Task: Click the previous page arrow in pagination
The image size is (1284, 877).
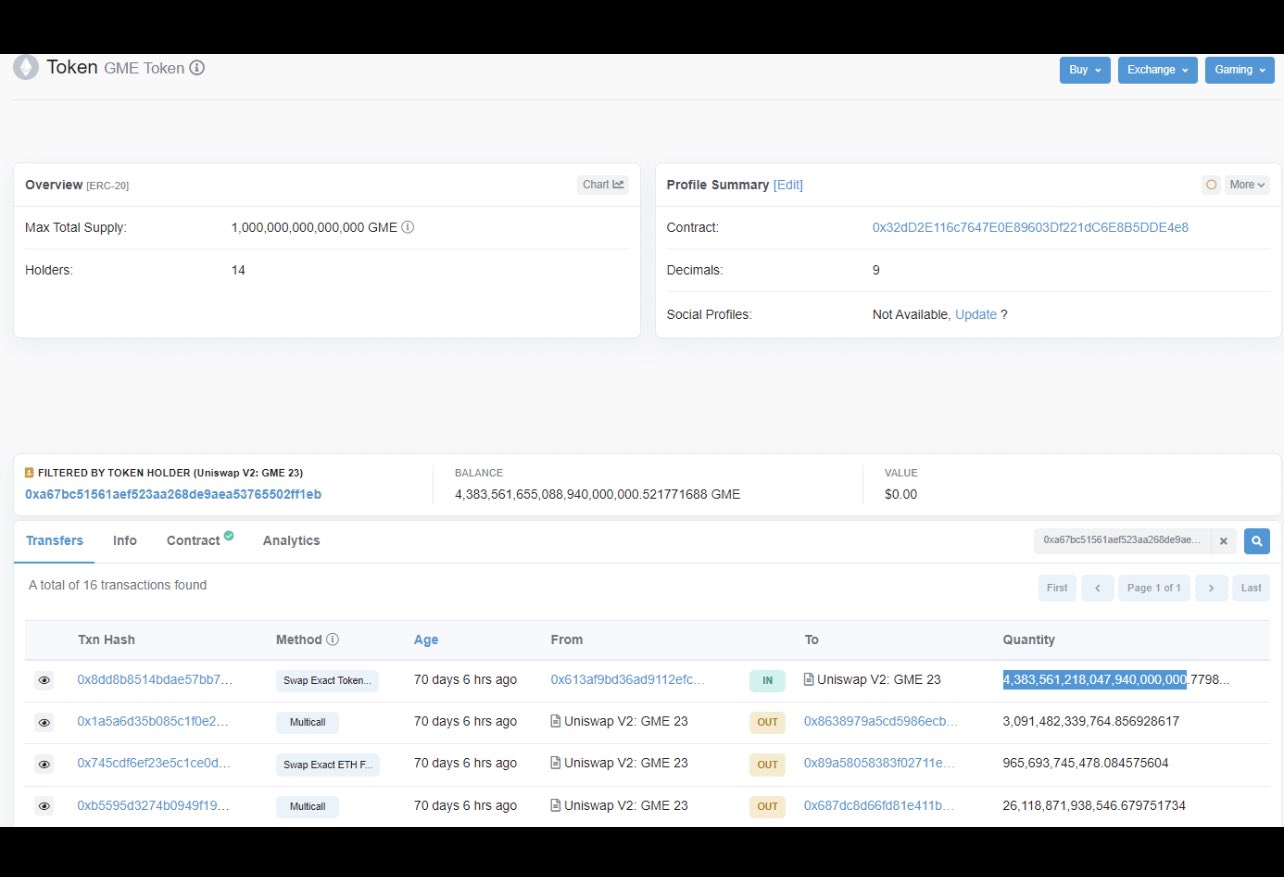Action: coord(1097,588)
